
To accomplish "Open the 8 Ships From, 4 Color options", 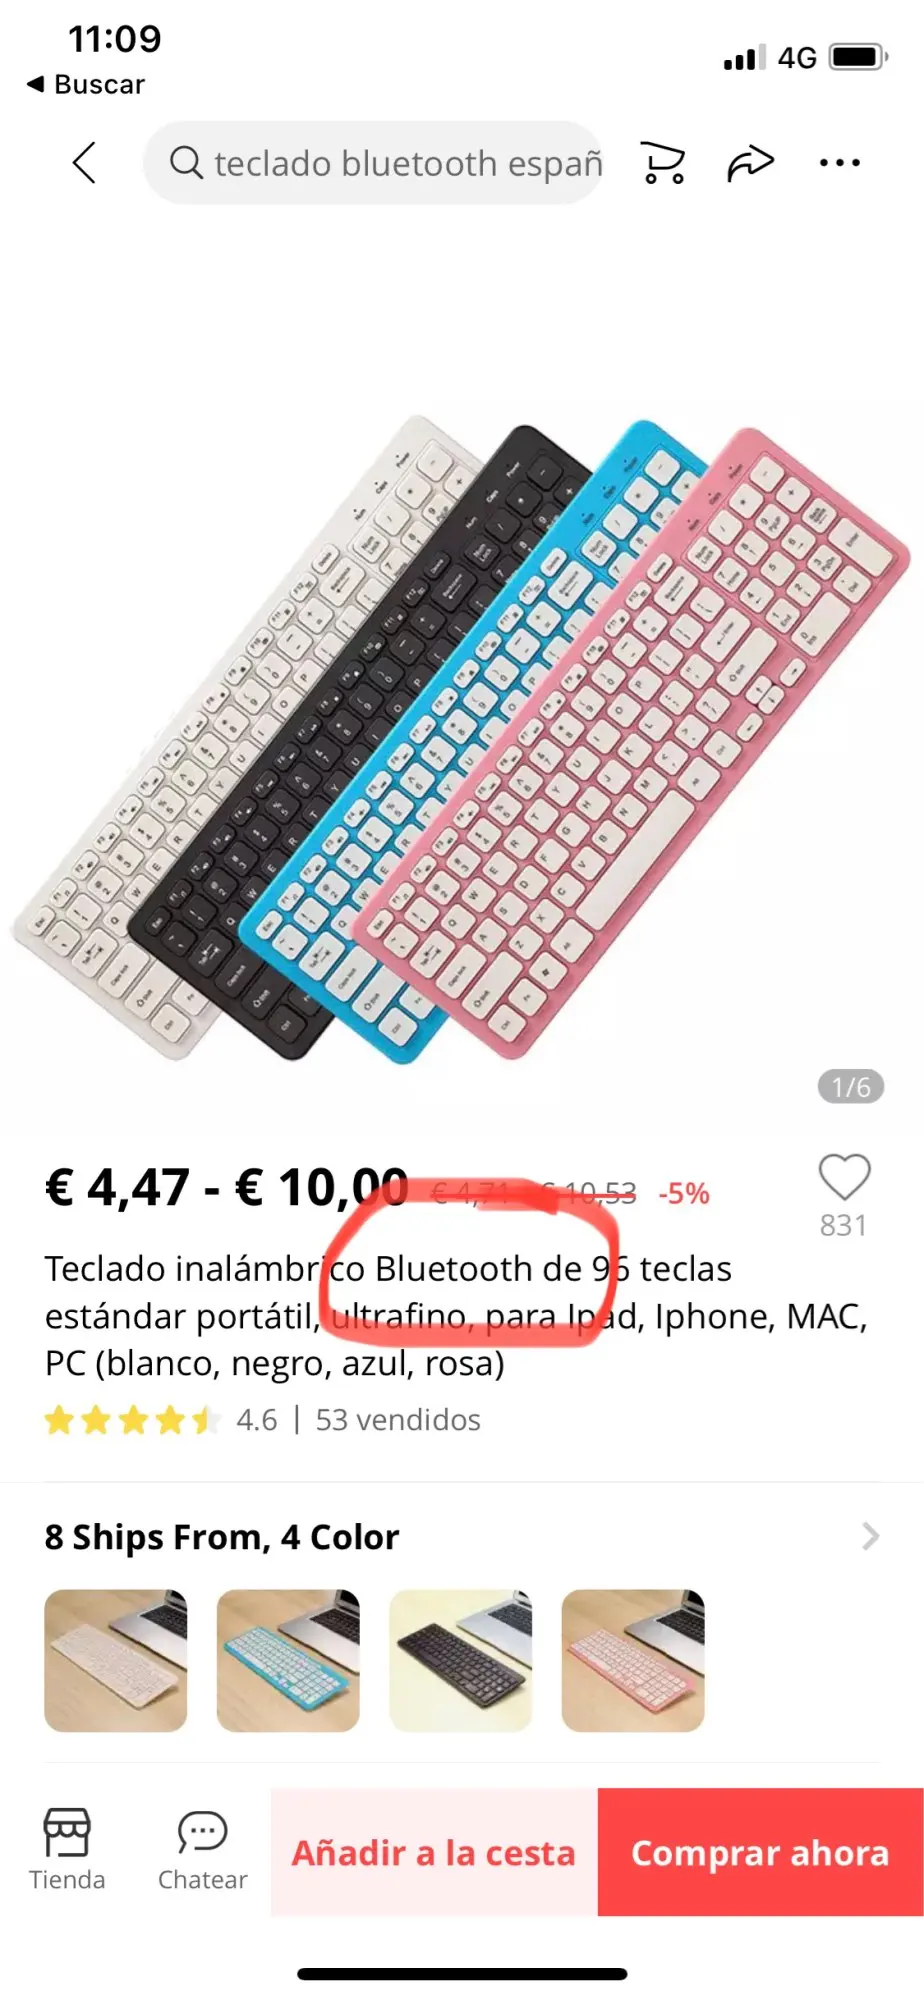I will coord(462,1537).
